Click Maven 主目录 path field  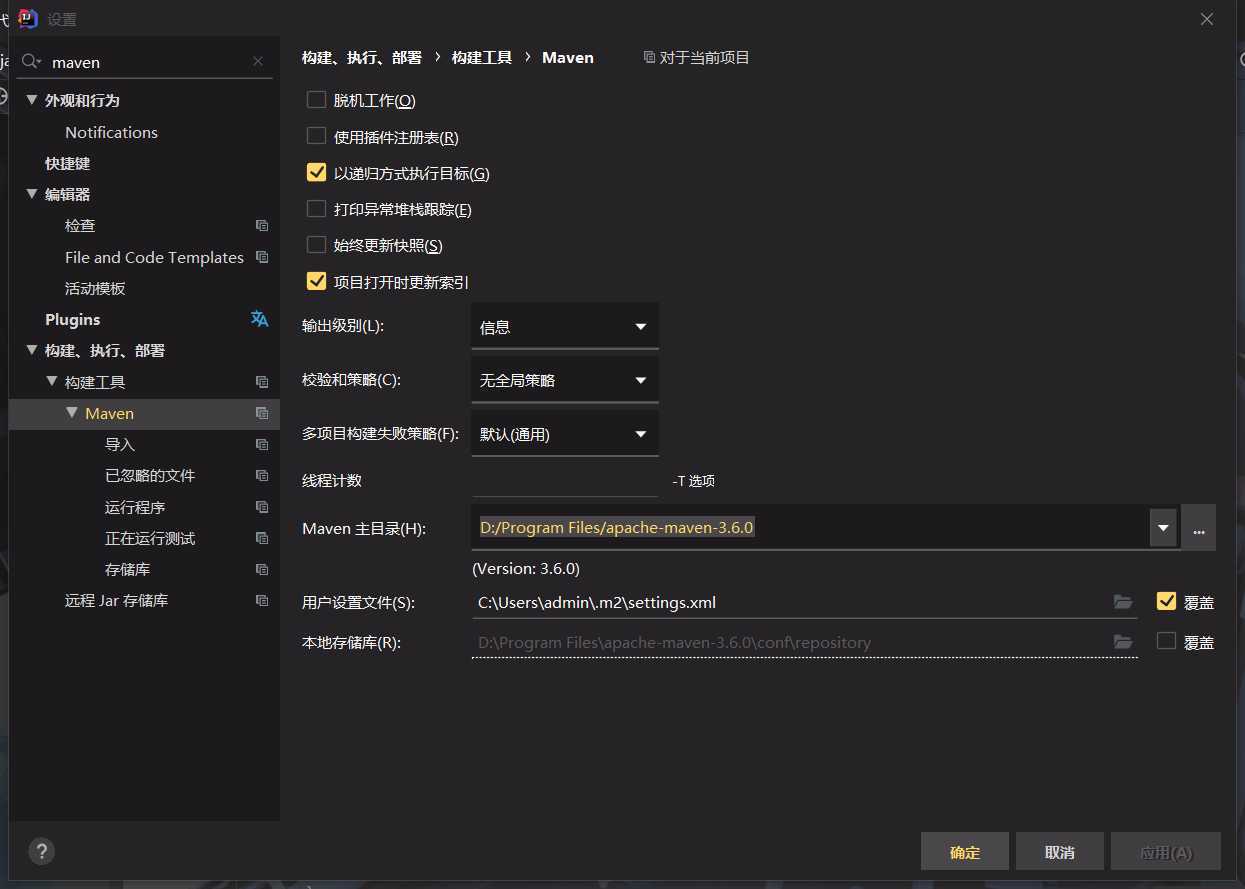tap(810, 527)
